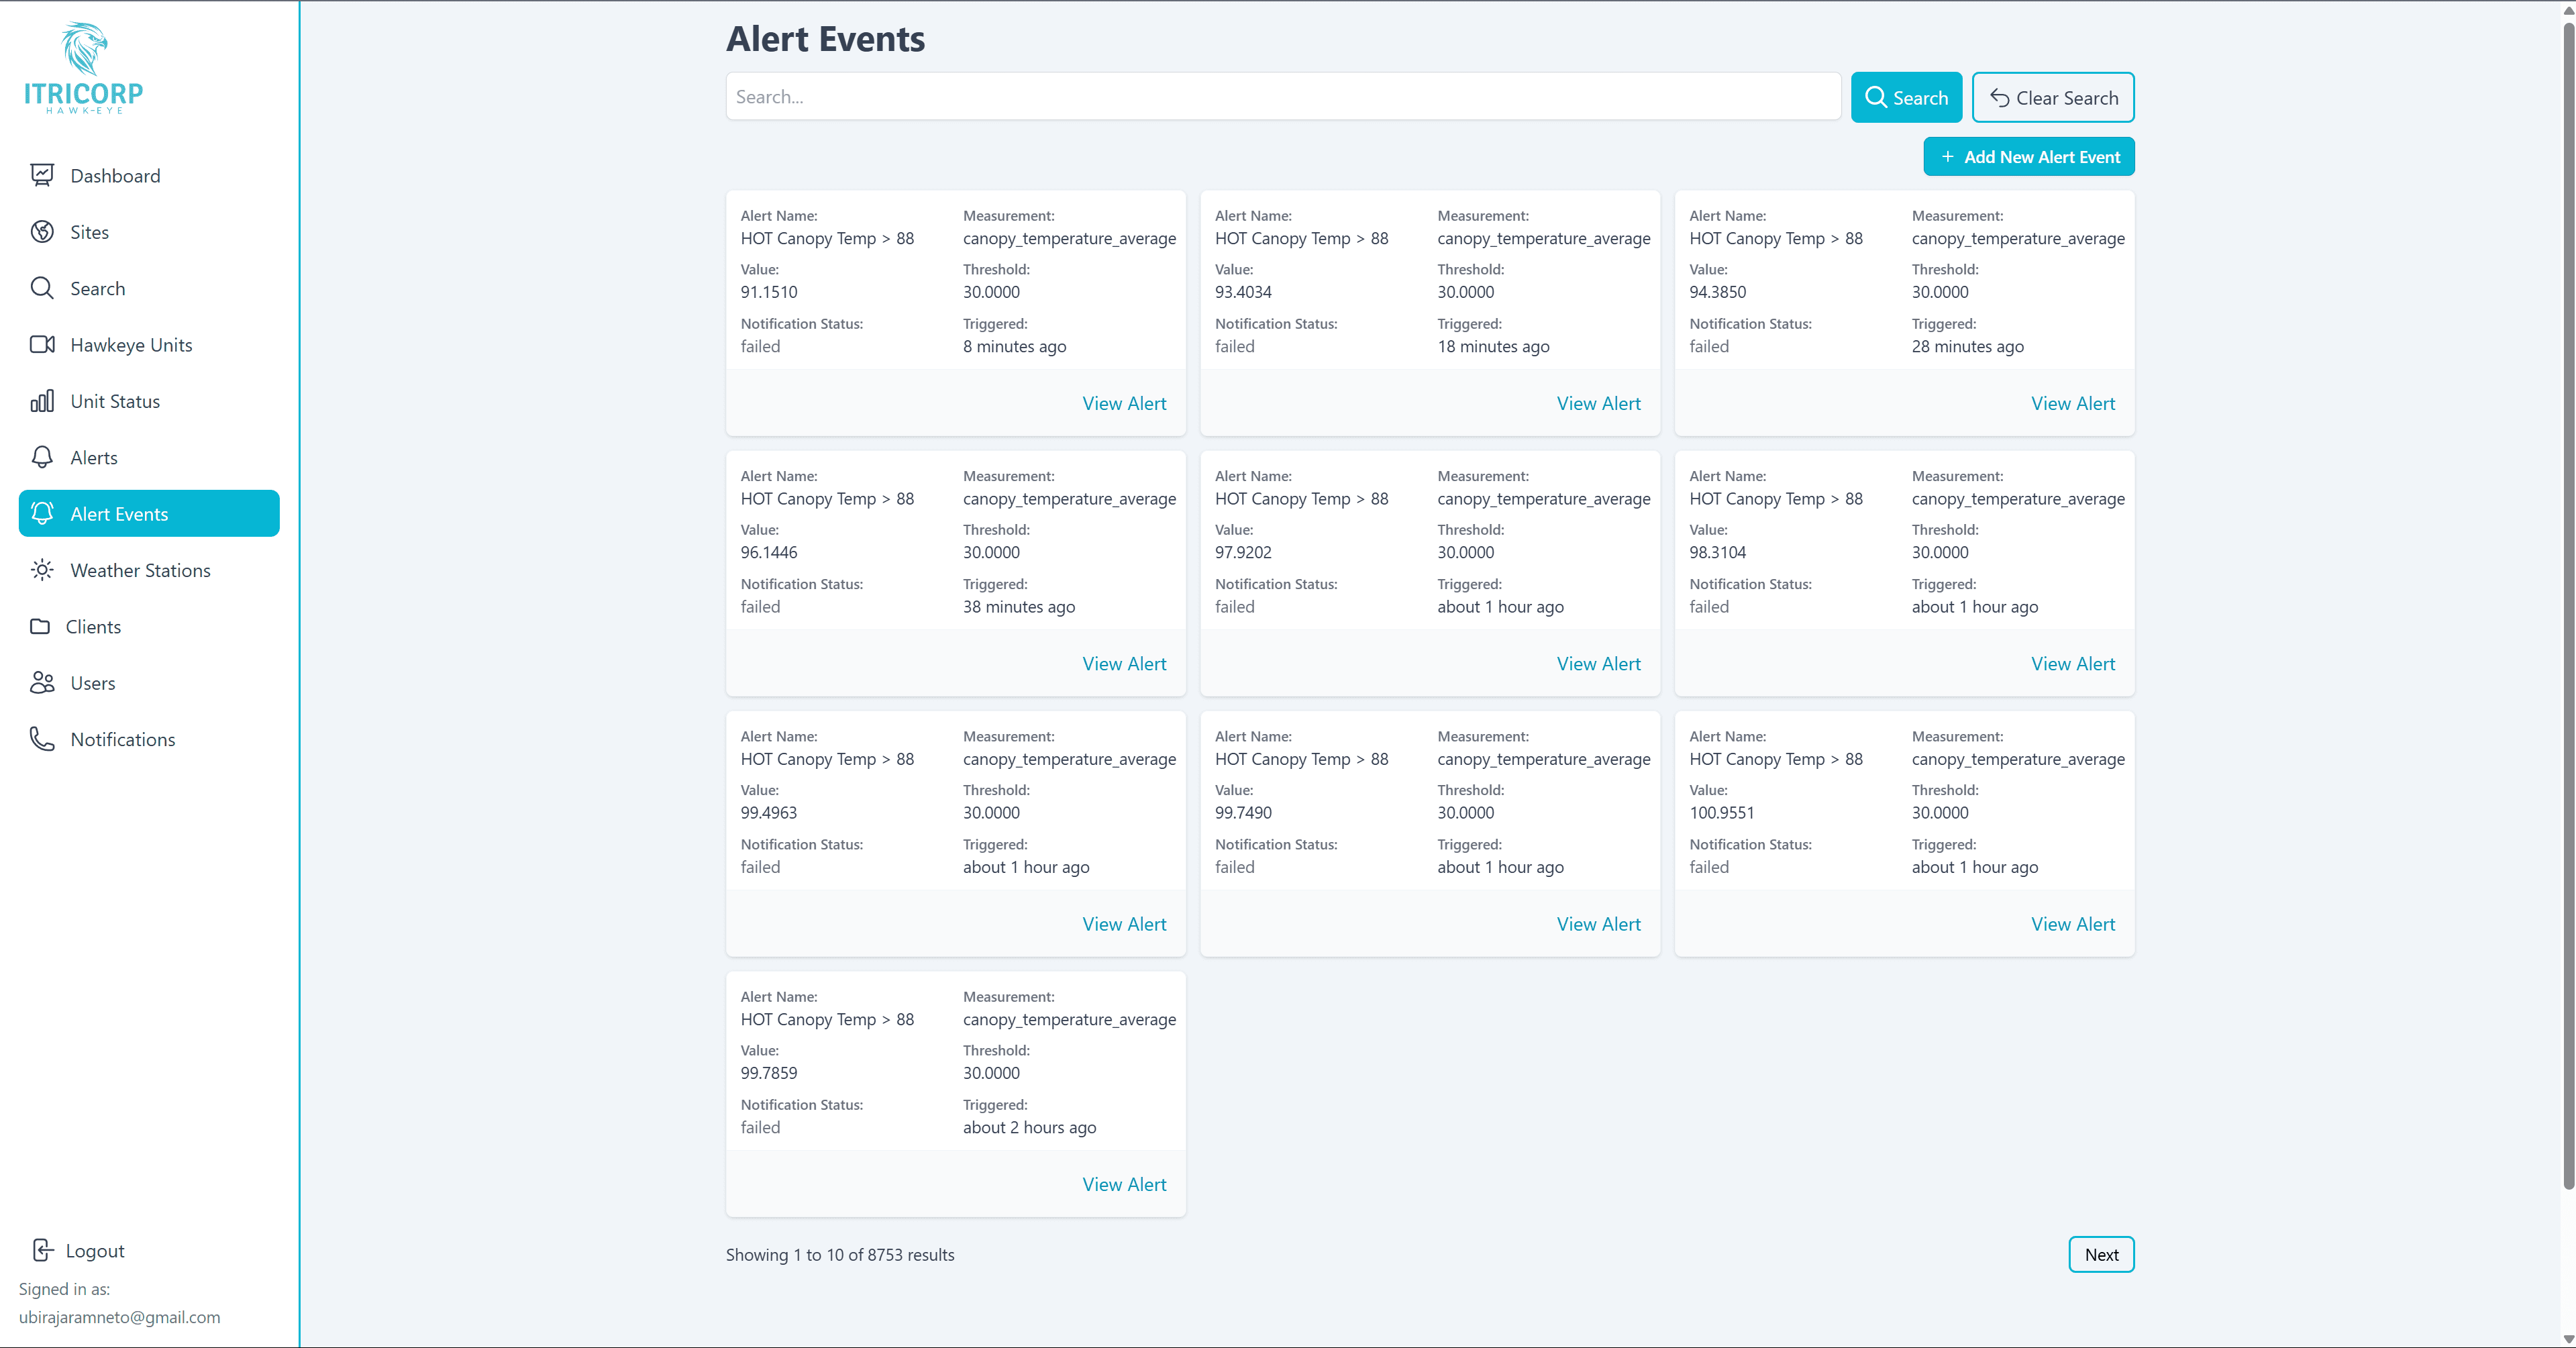
Task: Open the Search menu item in sidebar
Action: (97, 289)
